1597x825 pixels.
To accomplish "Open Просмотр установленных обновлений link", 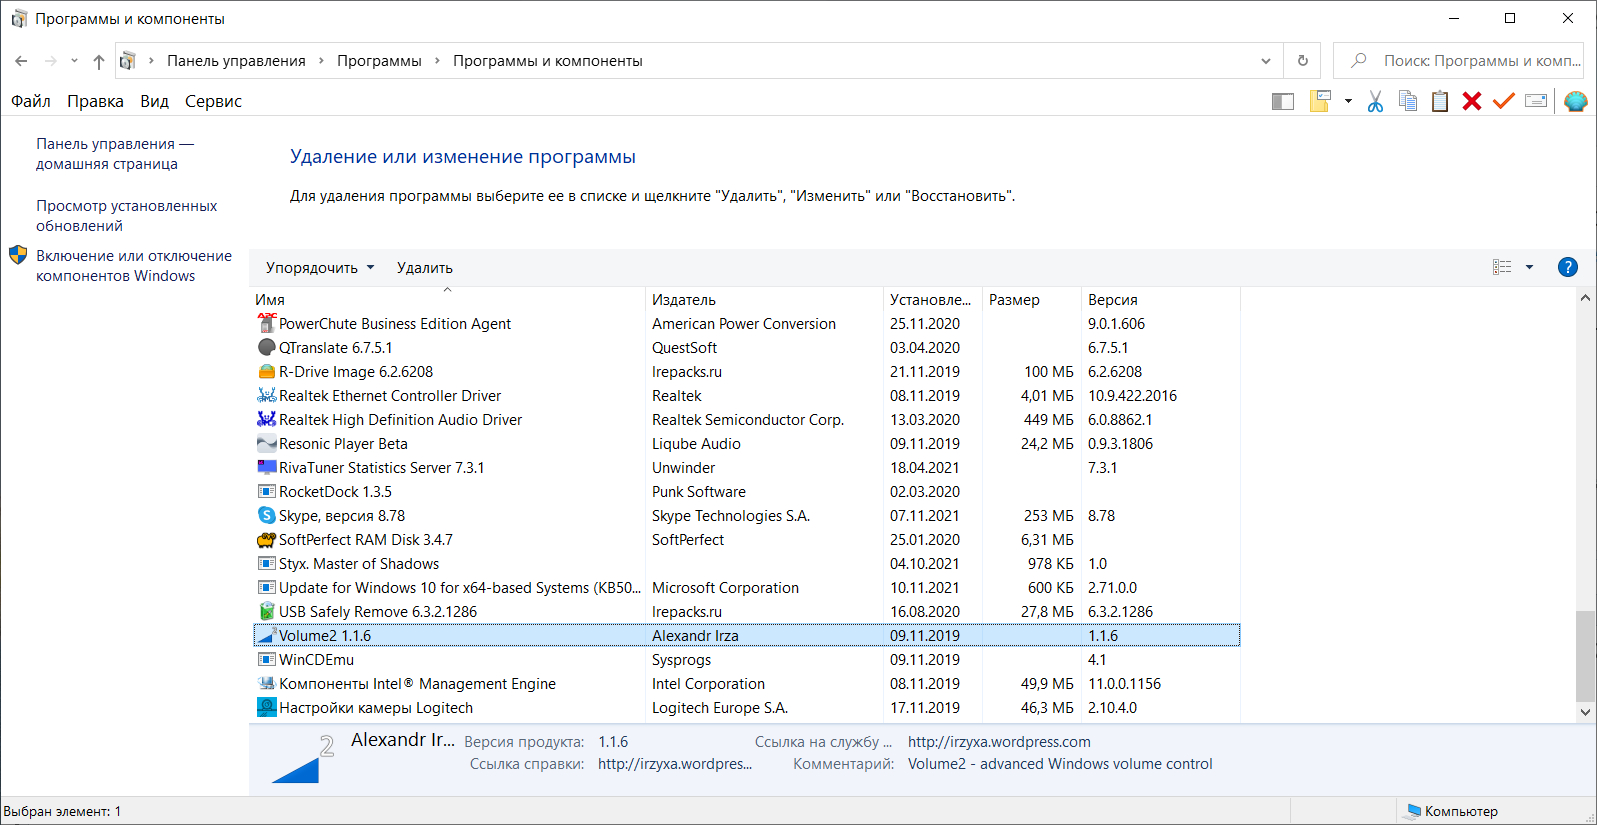I will [x=127, y=216].
